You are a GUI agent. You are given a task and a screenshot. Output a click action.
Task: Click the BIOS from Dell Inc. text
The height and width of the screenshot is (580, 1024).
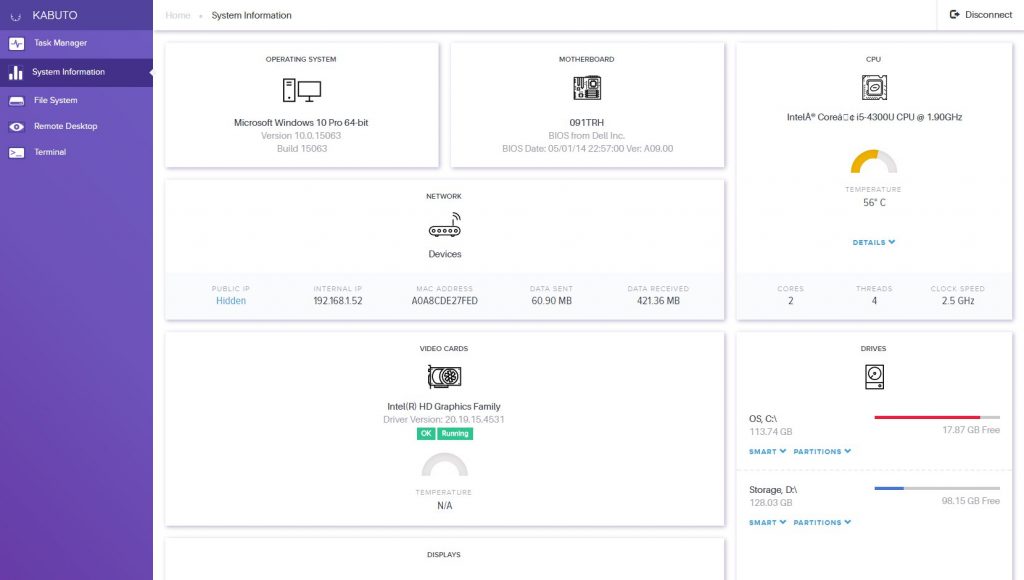(586, 135)
